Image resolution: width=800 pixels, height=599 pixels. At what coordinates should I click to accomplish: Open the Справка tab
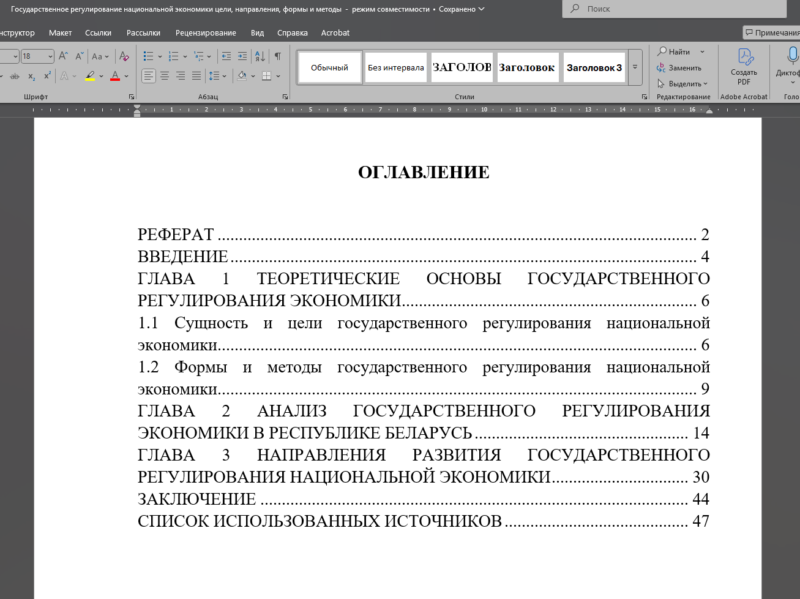(x=292, y=33)
